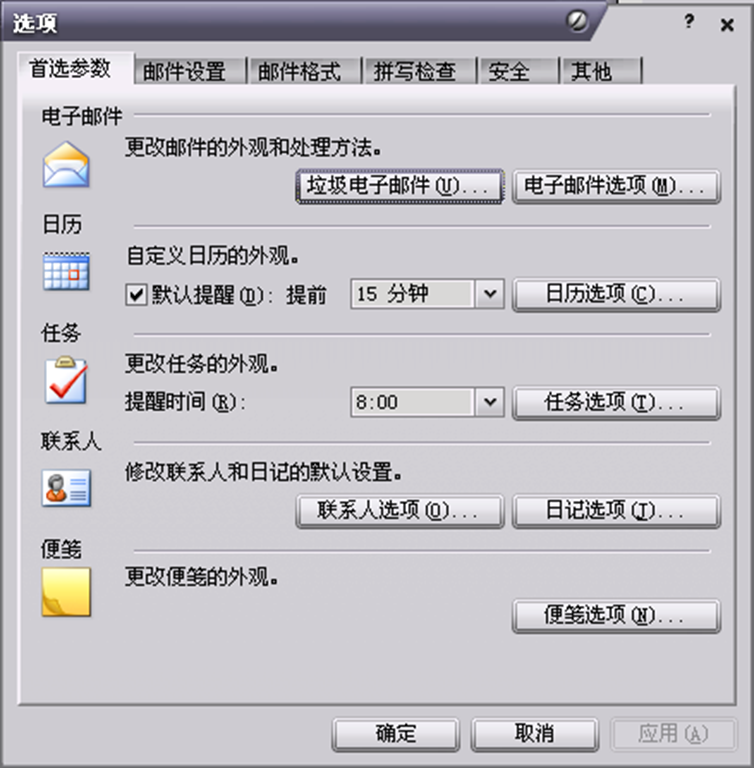Expand the 15 分钟 reminder dropdown
This screenshot has height=768, width=754.
click(x=489, y=294)
